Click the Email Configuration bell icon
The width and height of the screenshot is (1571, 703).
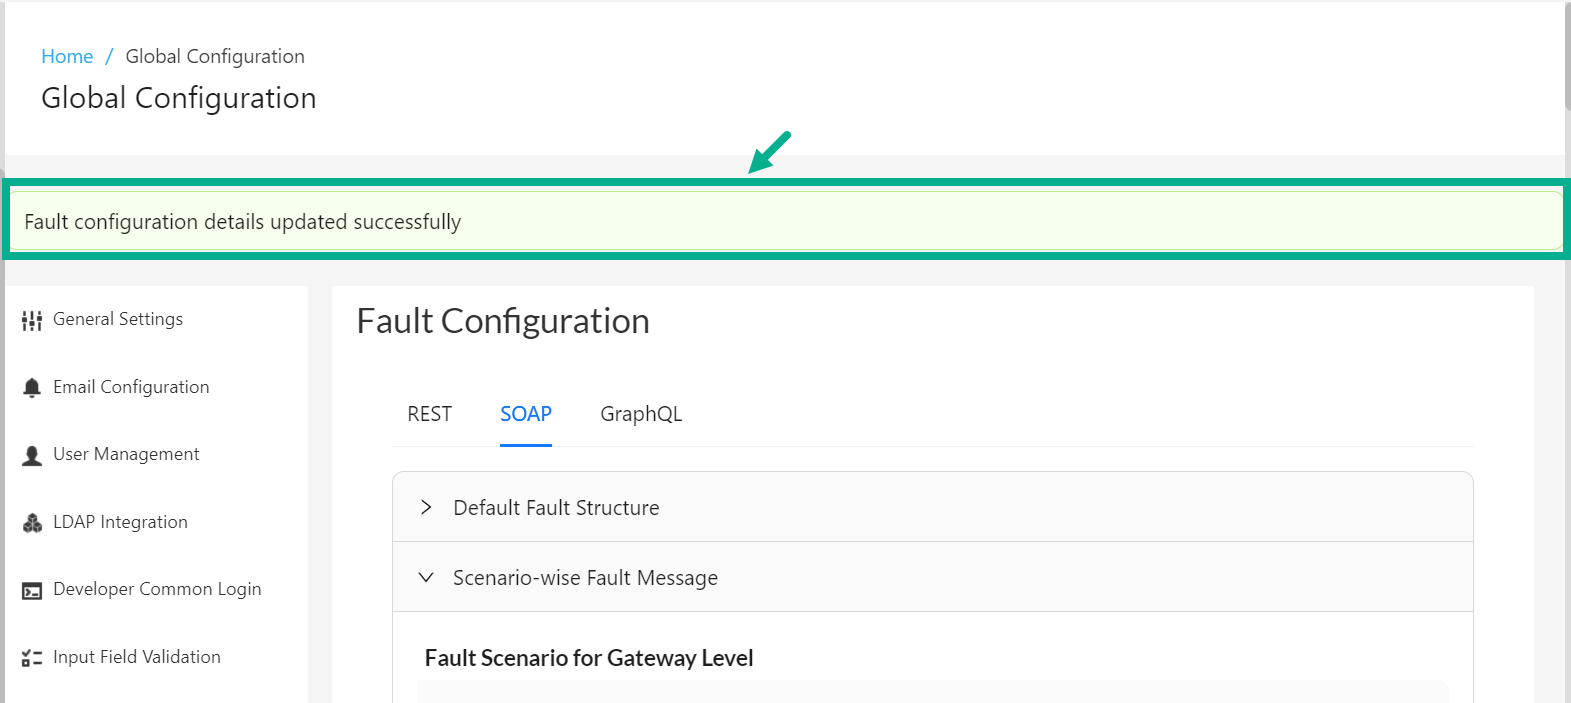coord(31,387)
